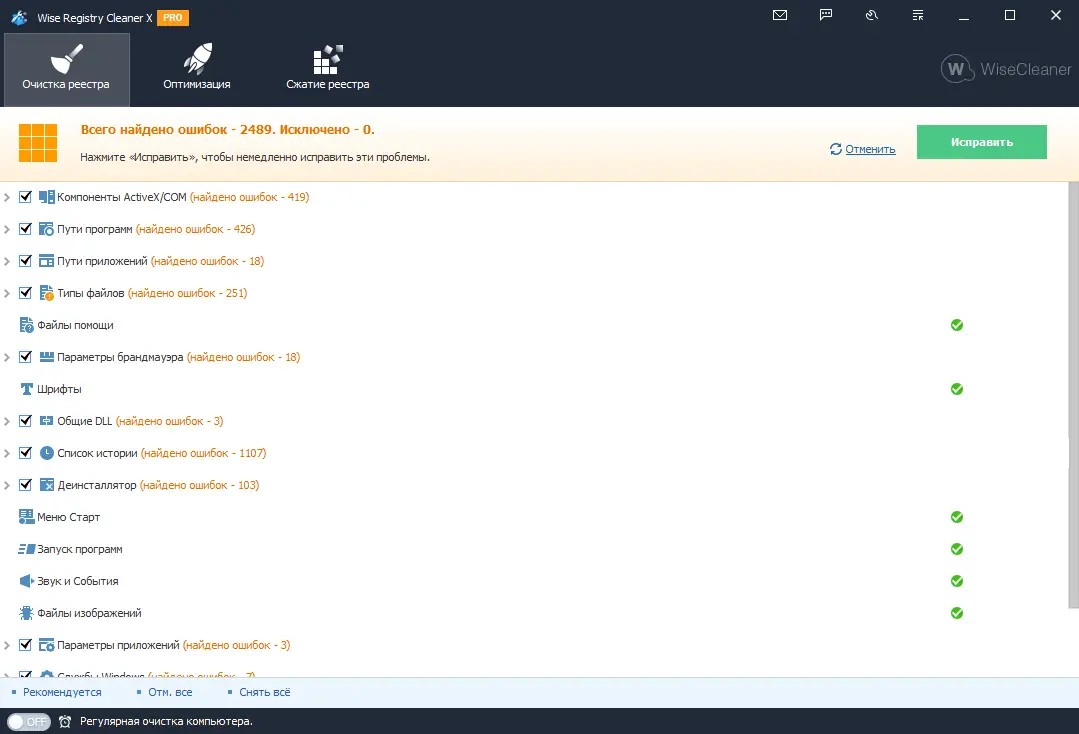Click the 'Регулярная очистка компьютера.' text
Screen dimensions: 1079x734
click(166, 722)
